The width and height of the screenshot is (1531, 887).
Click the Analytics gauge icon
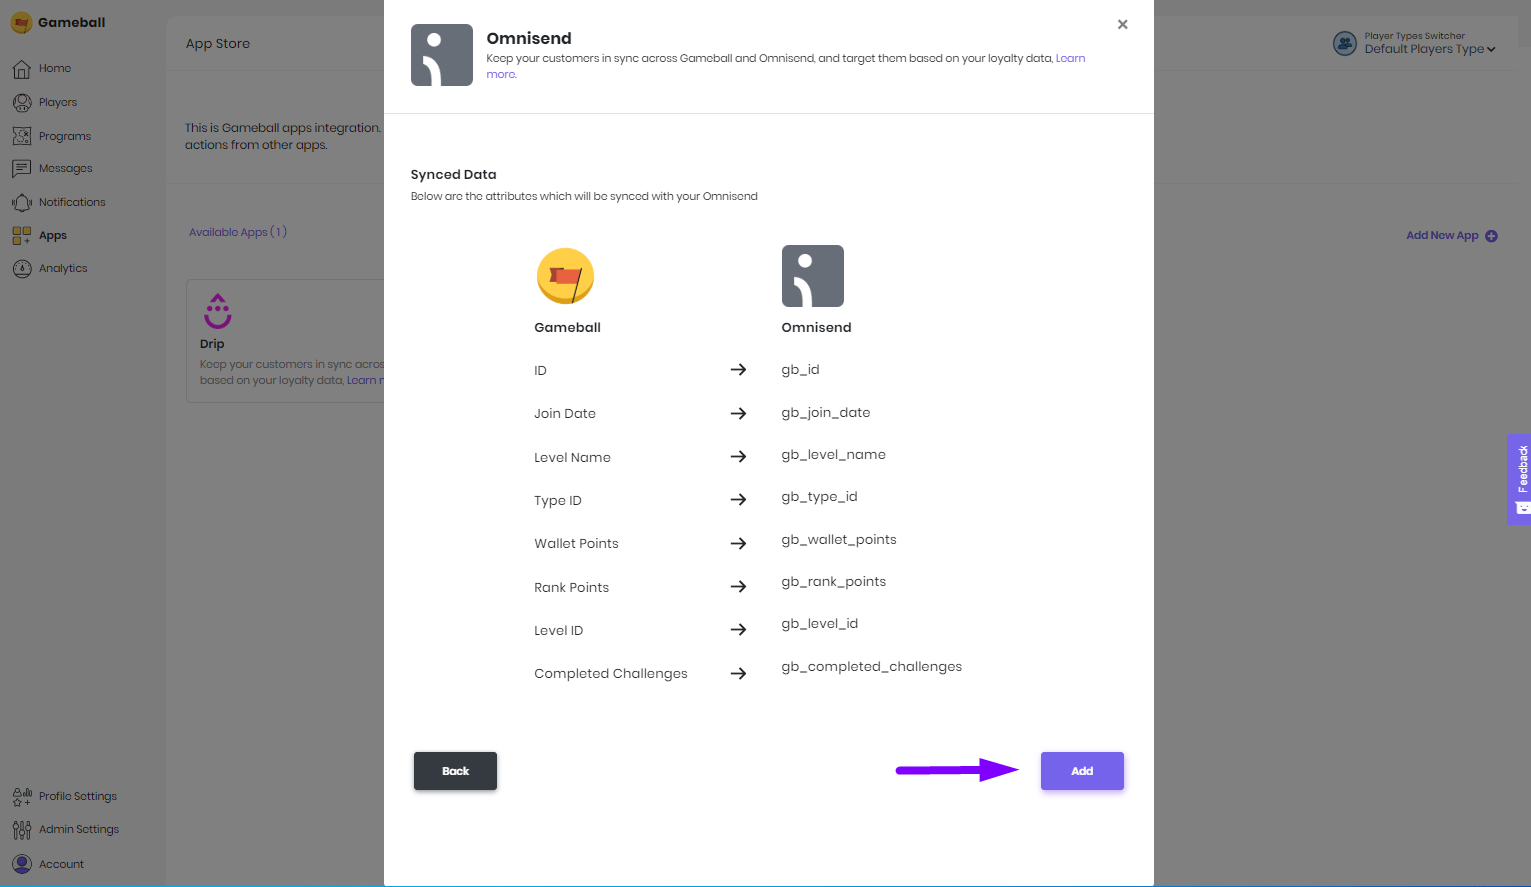(x=22, y=269)
